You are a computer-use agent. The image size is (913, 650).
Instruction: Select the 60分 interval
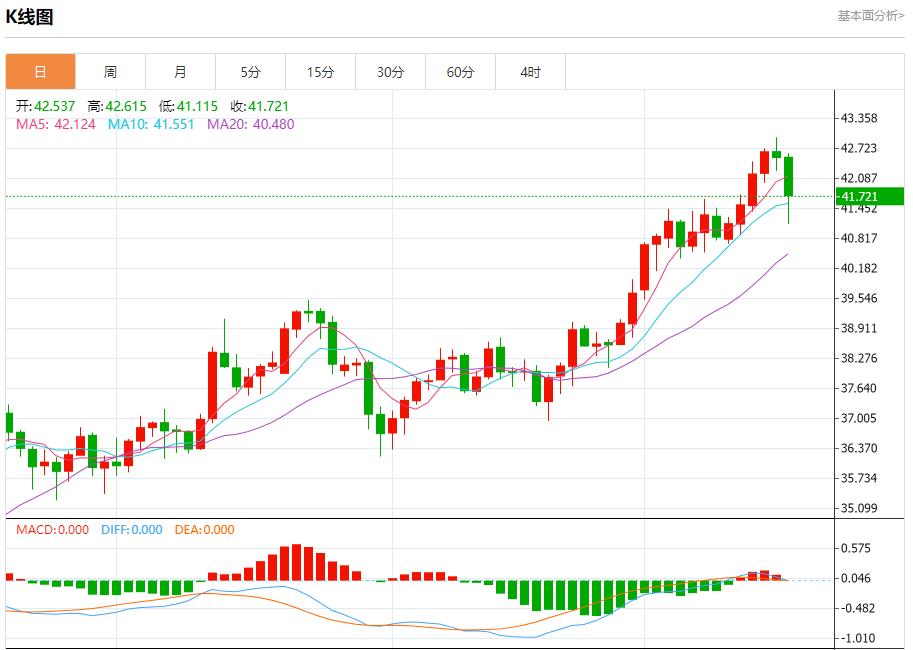click(x=460, y=71)
